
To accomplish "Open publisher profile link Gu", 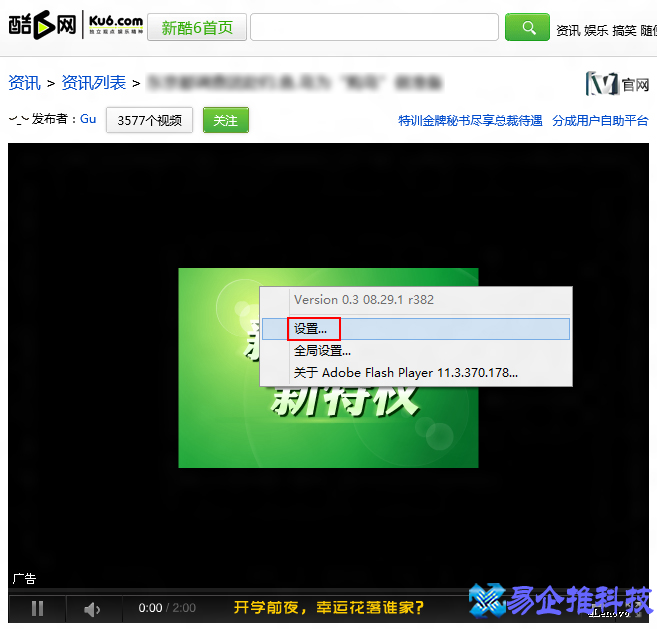I will click(x=88, y=119).
